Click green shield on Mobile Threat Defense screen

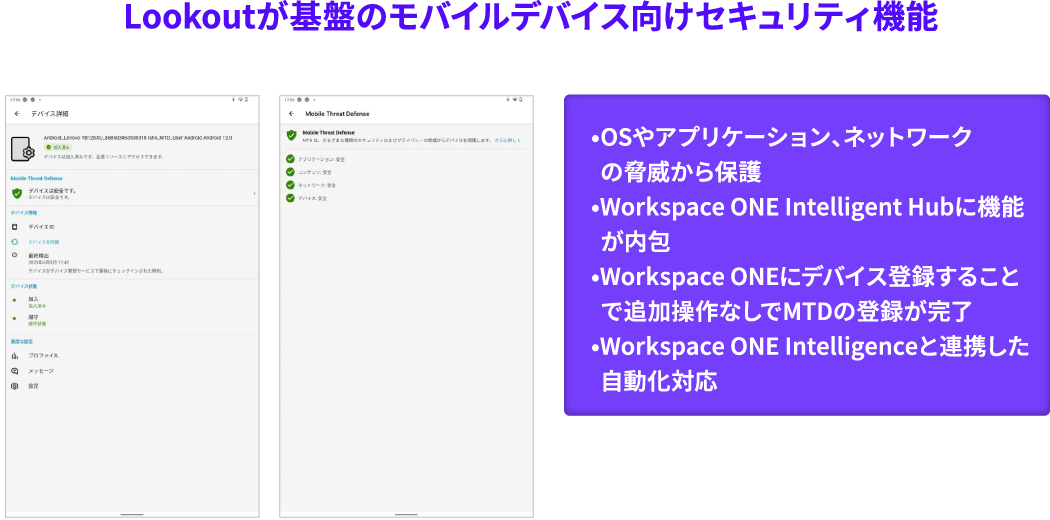pos(291,135)
